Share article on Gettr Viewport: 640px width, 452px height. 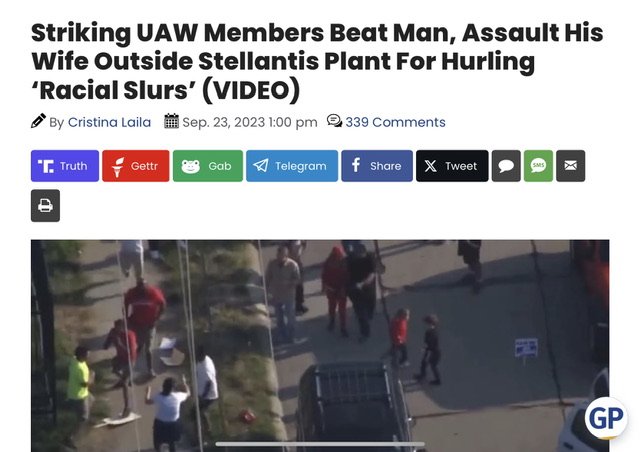(136, 166)
